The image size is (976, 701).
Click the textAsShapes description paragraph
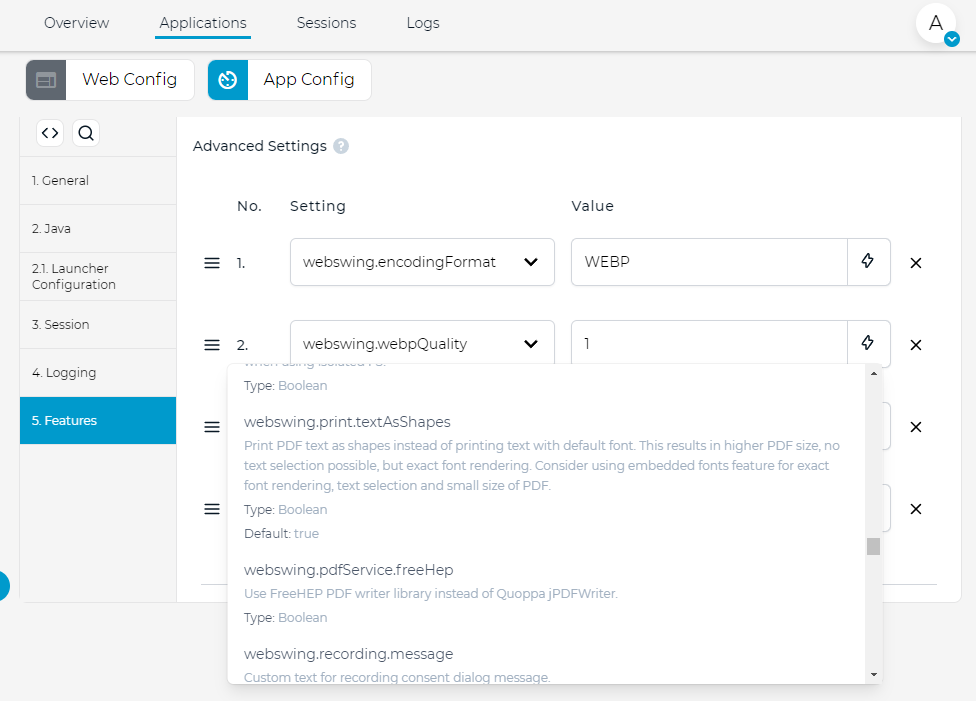pyautogui.click(x=542, y=466)
